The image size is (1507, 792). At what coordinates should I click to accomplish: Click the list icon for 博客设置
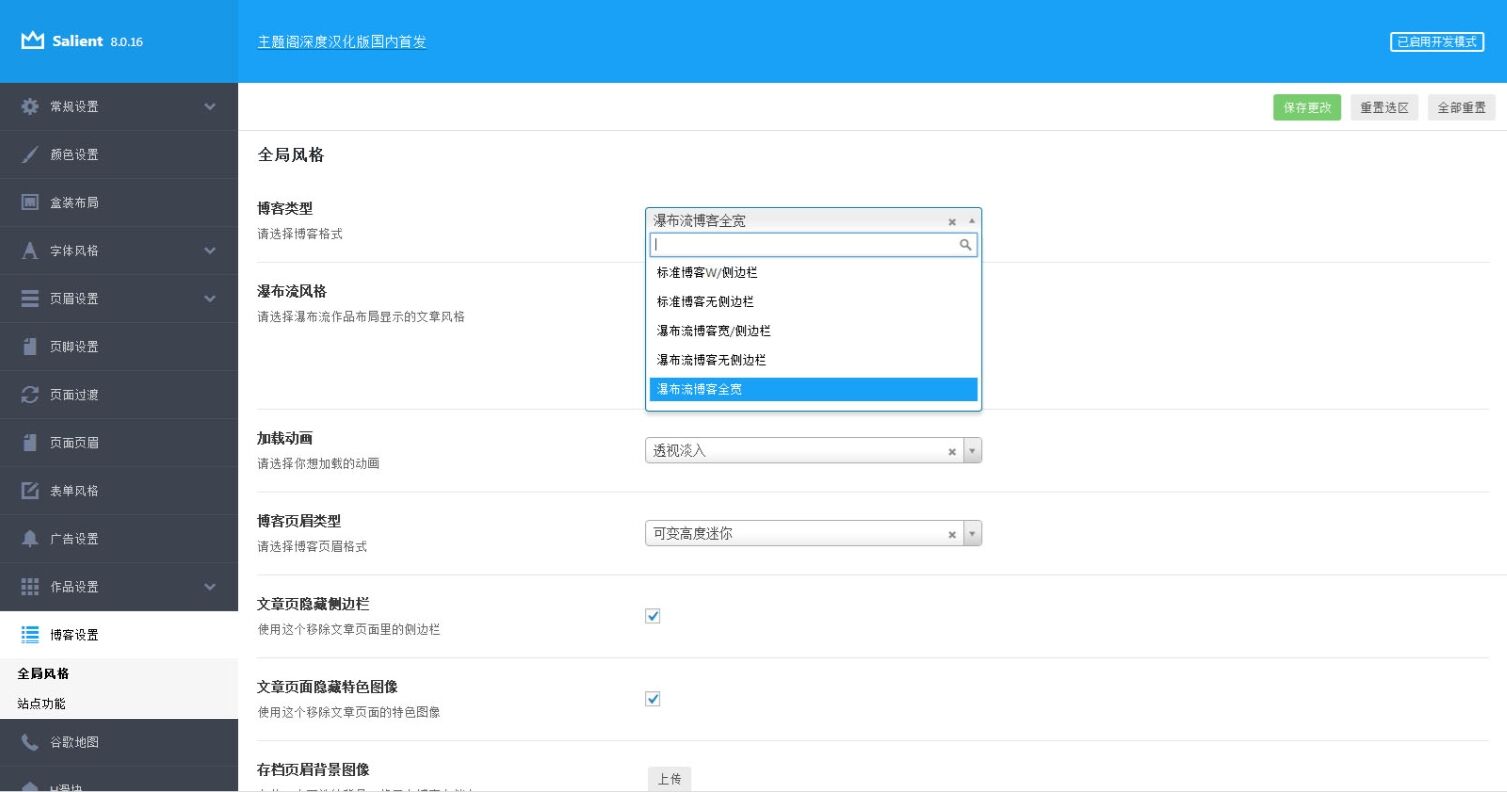tap(30, 634)
